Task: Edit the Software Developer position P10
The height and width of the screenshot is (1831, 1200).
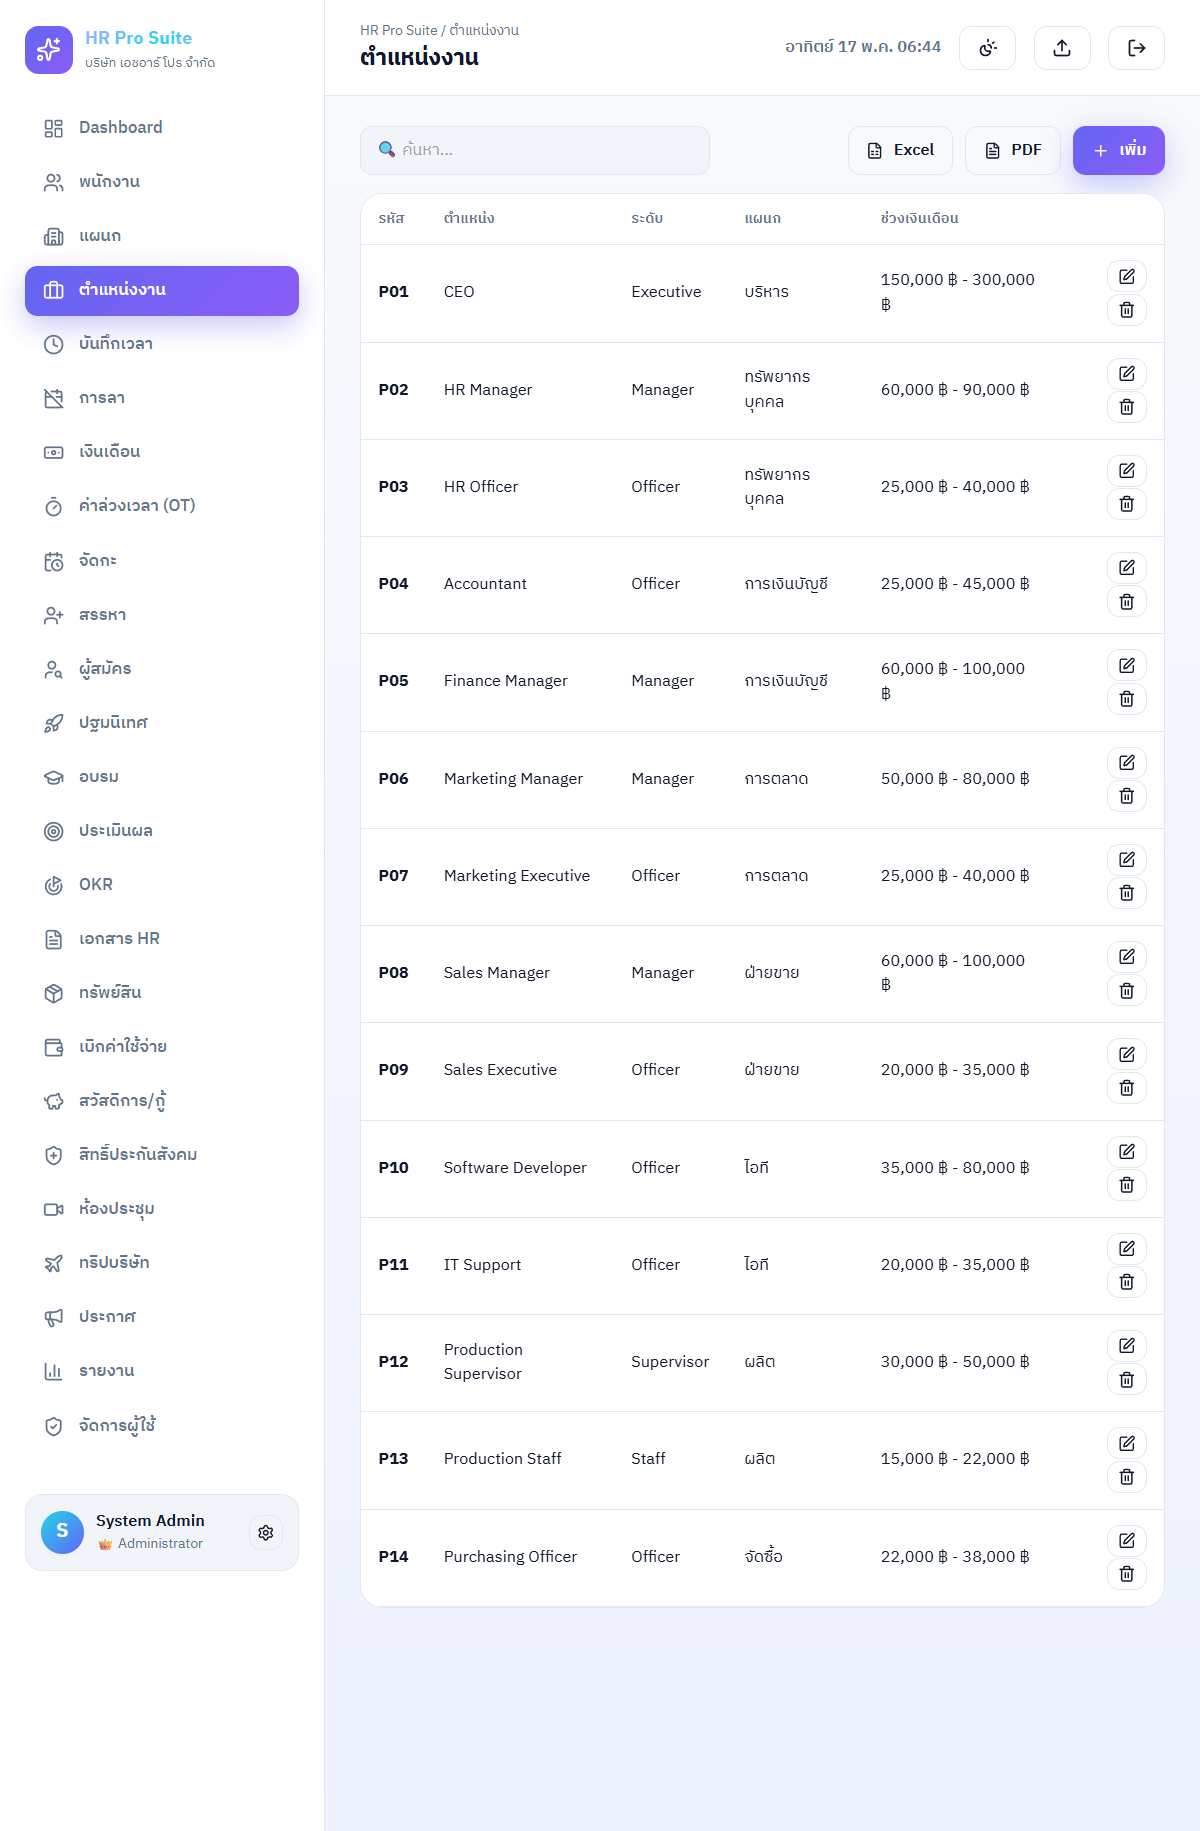Action: 1127,1152
